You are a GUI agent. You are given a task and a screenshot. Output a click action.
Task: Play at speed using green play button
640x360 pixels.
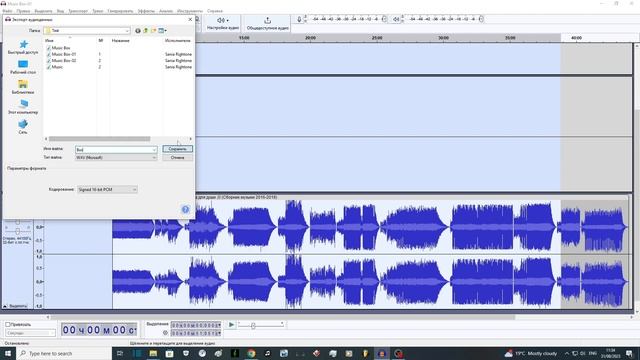(231, 325)
